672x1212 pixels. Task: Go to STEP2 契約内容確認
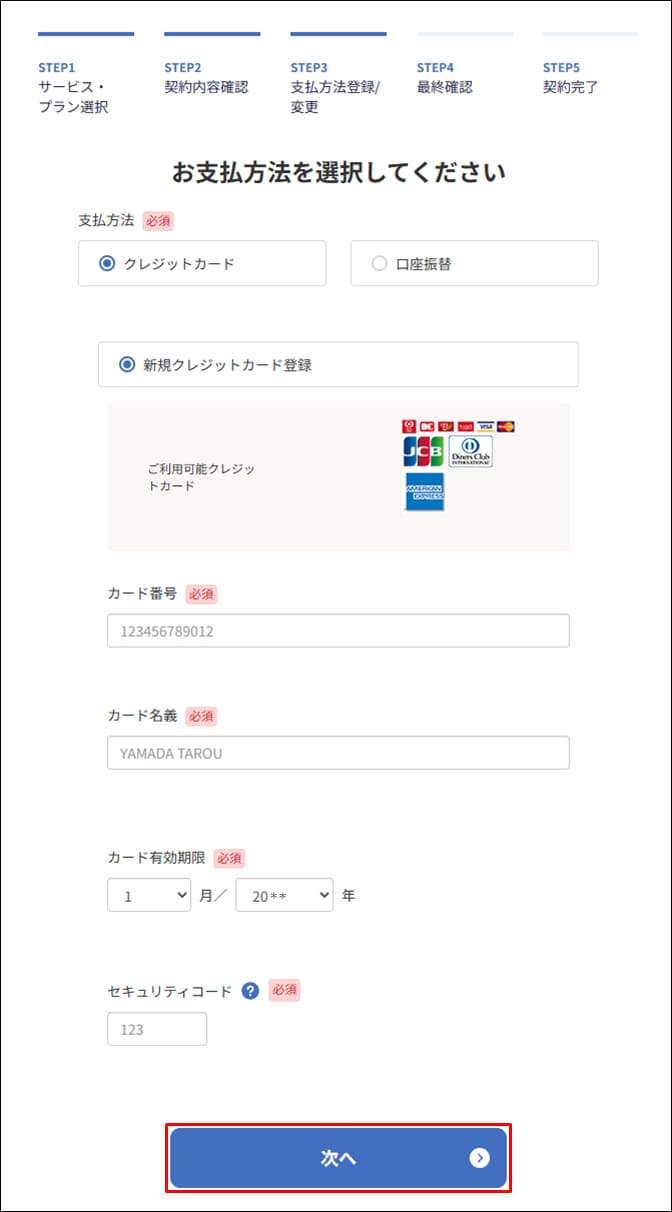pos(206,80)
